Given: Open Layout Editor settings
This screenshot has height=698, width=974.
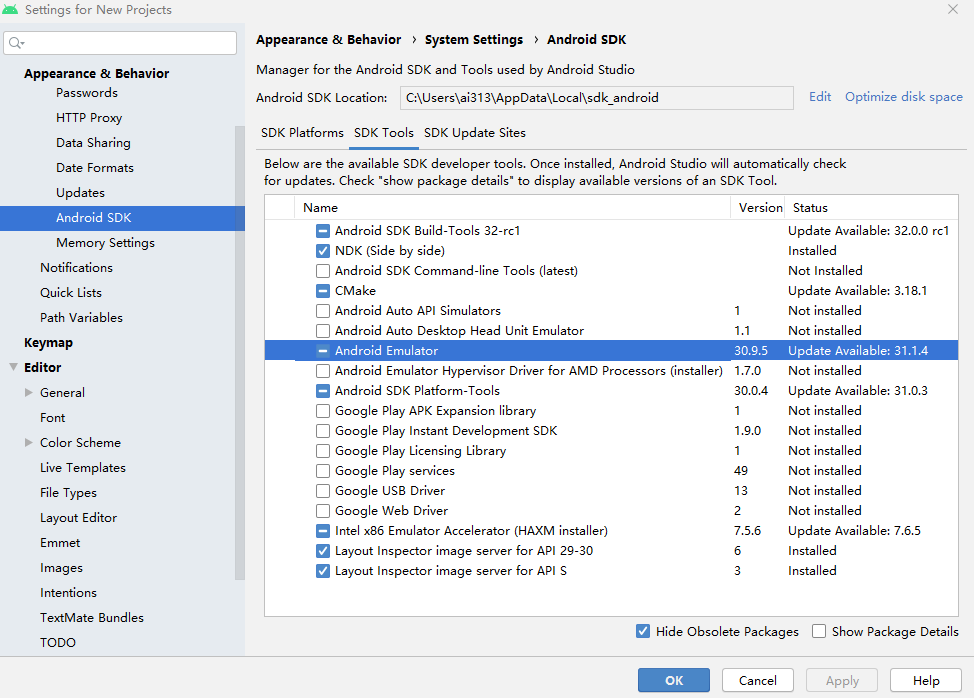Looking at the screenshot, I should (78, 517).
